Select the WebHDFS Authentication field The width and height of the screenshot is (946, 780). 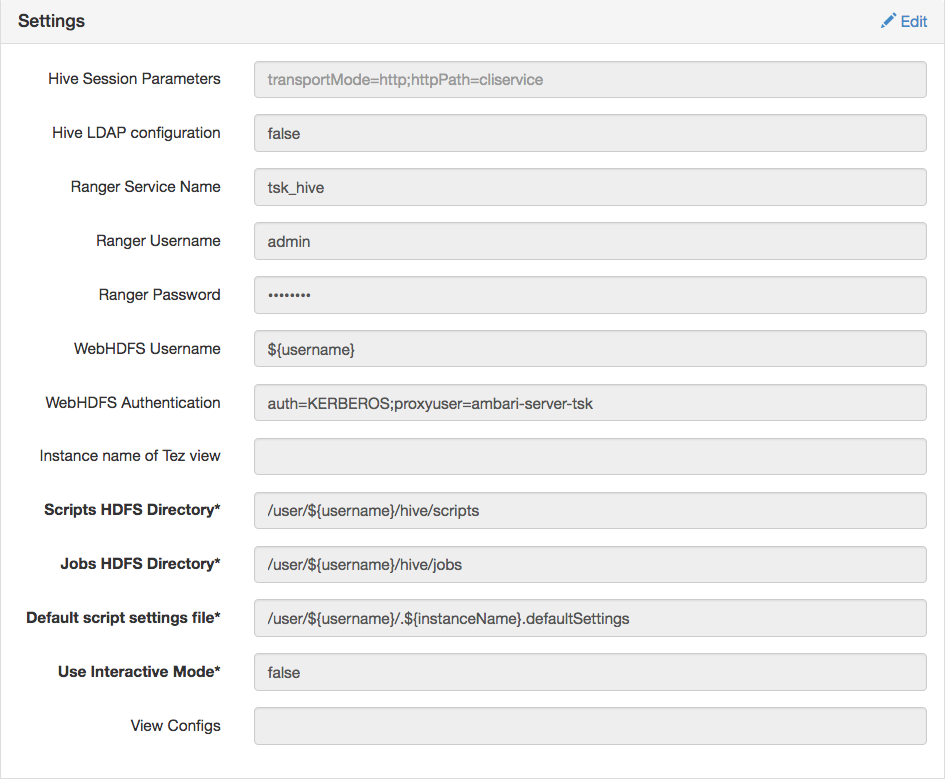point(590,402)
